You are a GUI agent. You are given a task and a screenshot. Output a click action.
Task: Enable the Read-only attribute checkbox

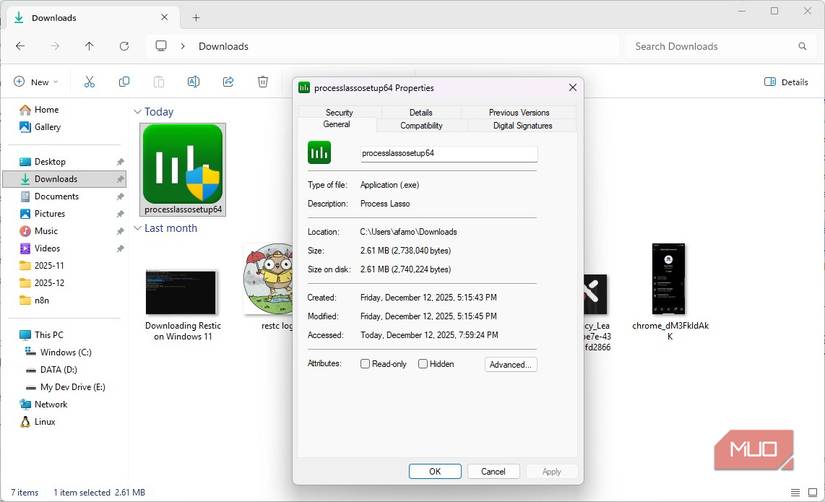365,364
